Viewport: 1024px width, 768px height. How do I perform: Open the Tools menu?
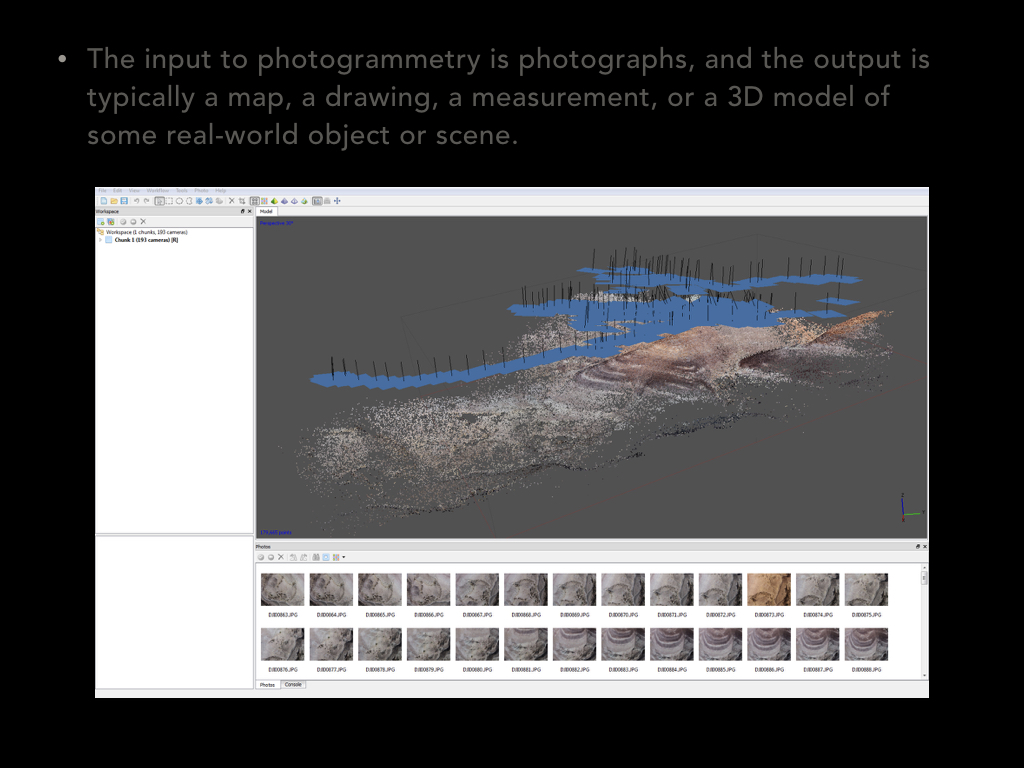tap(182, 191)
